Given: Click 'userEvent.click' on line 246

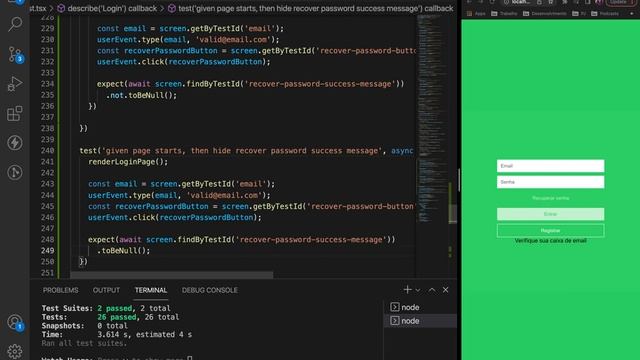Looking at the screenshot, I should tap(122, 217).
